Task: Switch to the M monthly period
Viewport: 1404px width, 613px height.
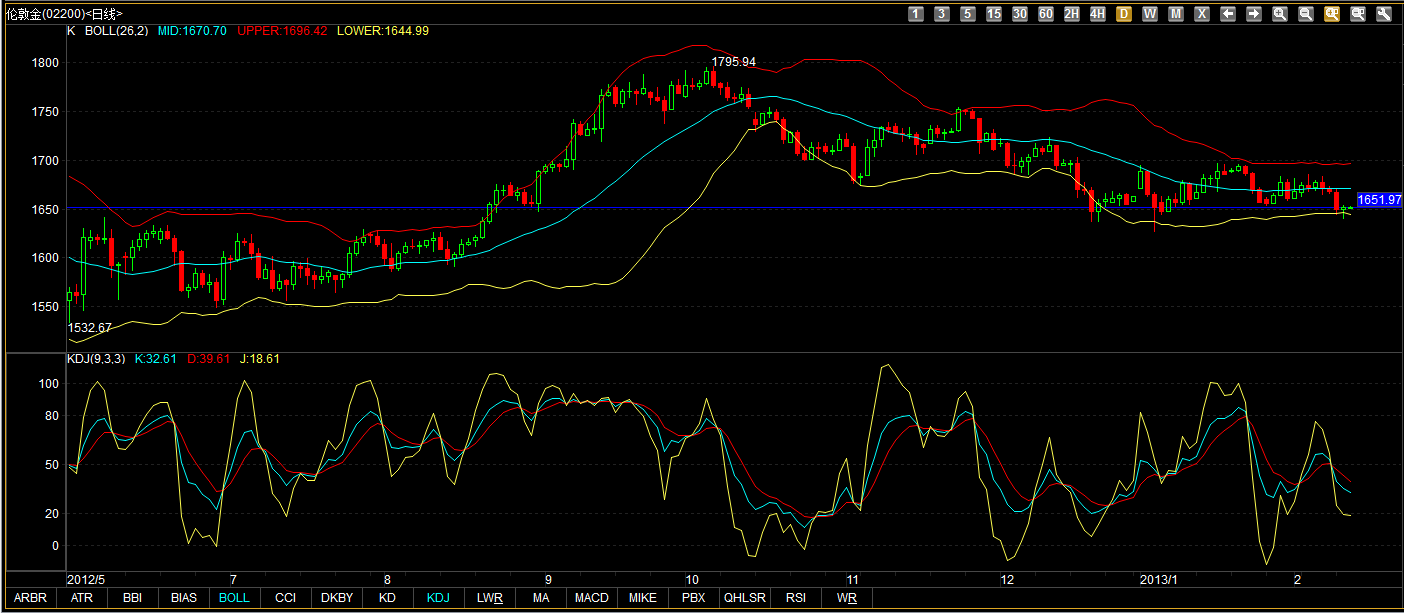Action: point(1176,14)
